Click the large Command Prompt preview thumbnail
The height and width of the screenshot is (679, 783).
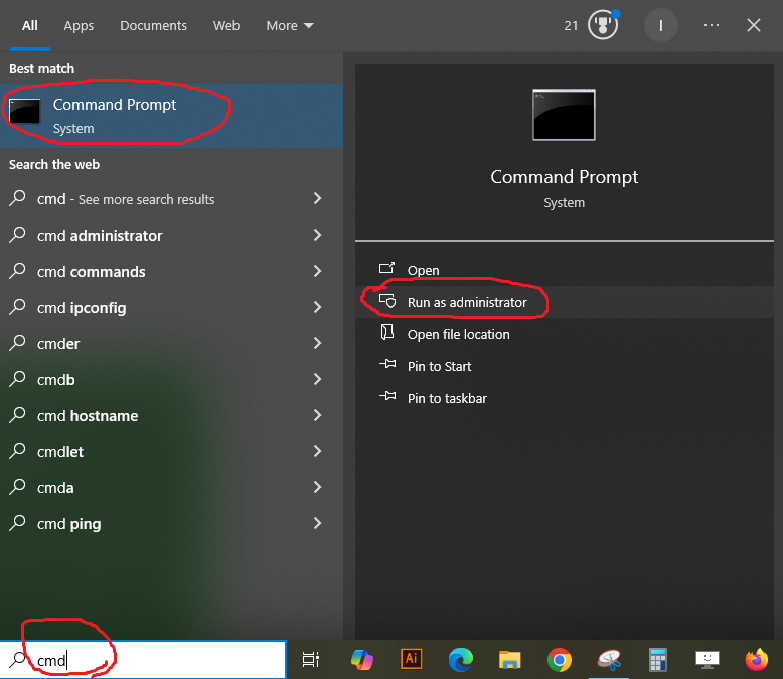[564, 115]
